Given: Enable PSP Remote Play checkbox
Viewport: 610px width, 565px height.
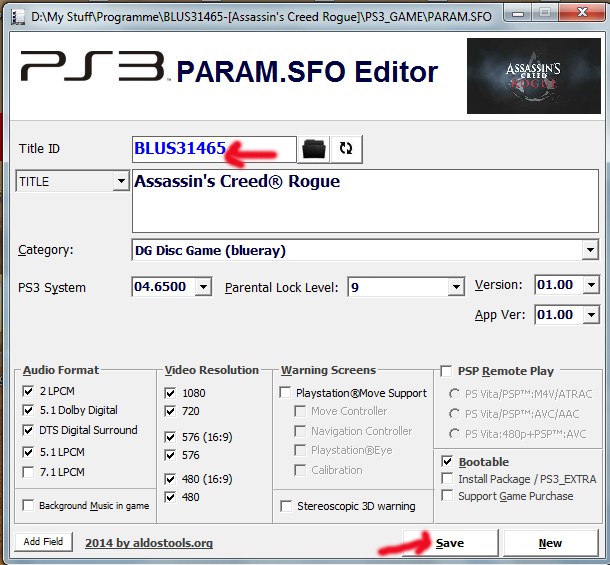Looking at the screenshot, I should coord(446,371).
